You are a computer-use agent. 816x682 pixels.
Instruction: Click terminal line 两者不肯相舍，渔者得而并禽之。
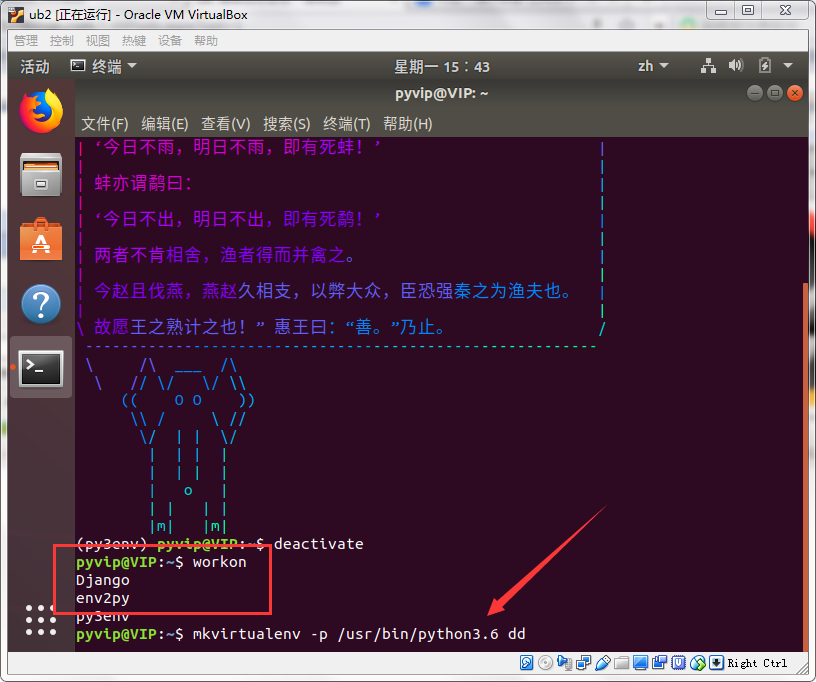tap(225, 255)
